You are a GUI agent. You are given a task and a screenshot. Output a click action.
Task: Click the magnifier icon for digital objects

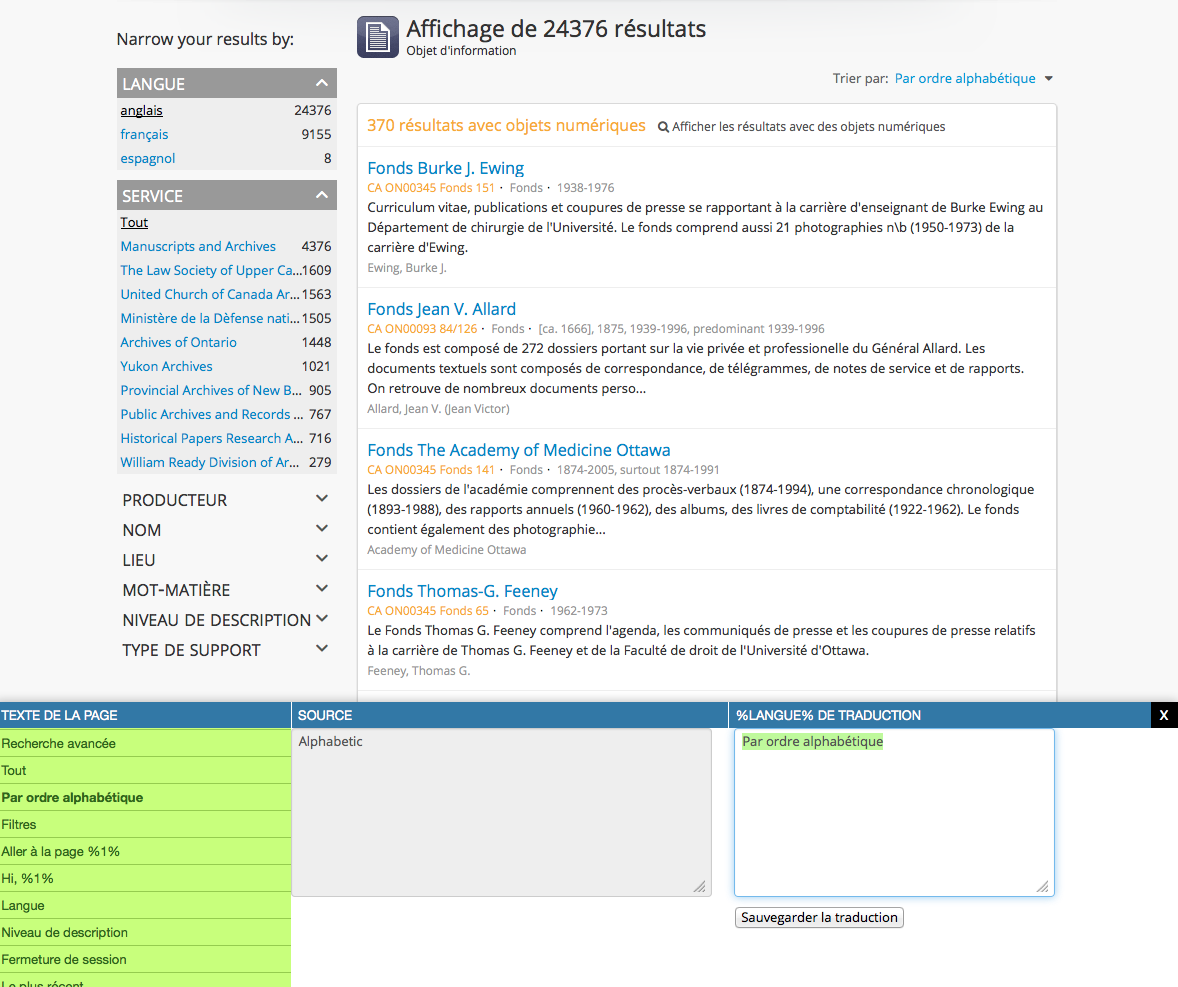coord(663,127)
